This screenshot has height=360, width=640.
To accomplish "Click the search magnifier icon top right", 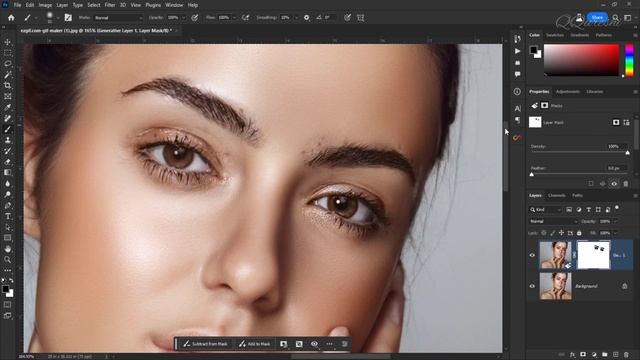I will coord(616,18).
